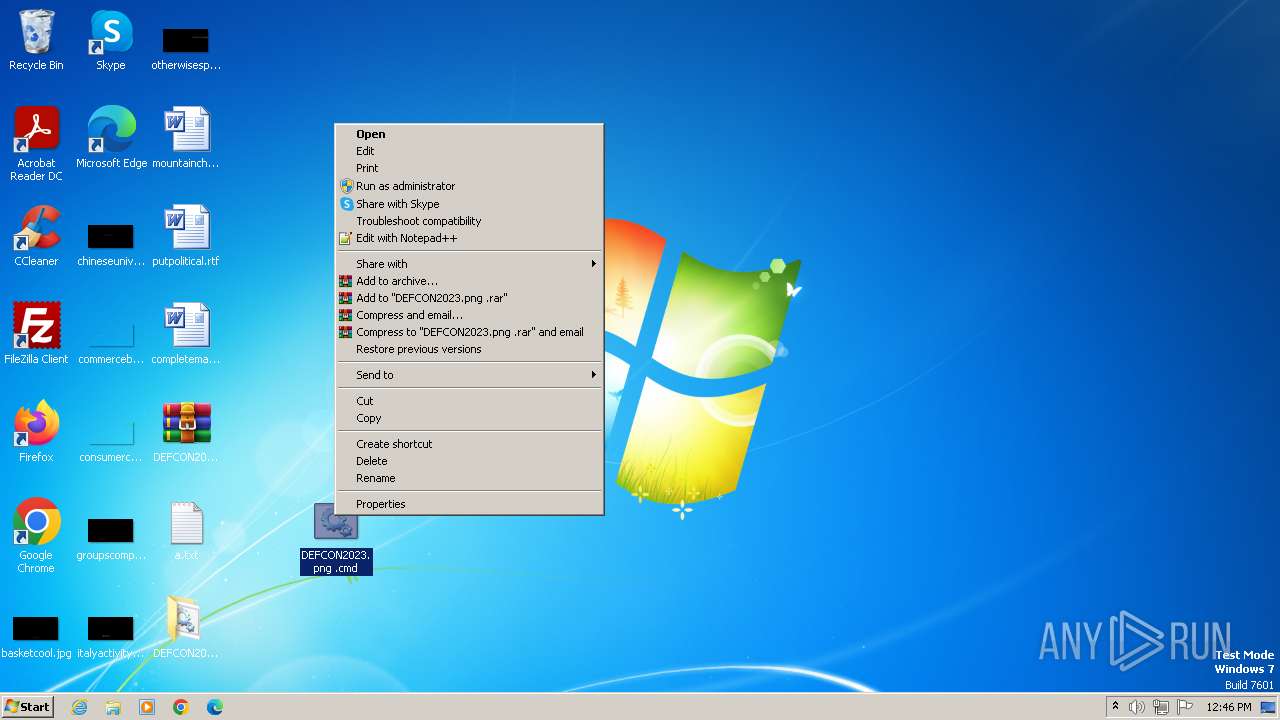Viewport: 1280px width, 720px height.
Task: Open the Start menu
Action: point(27,707)
